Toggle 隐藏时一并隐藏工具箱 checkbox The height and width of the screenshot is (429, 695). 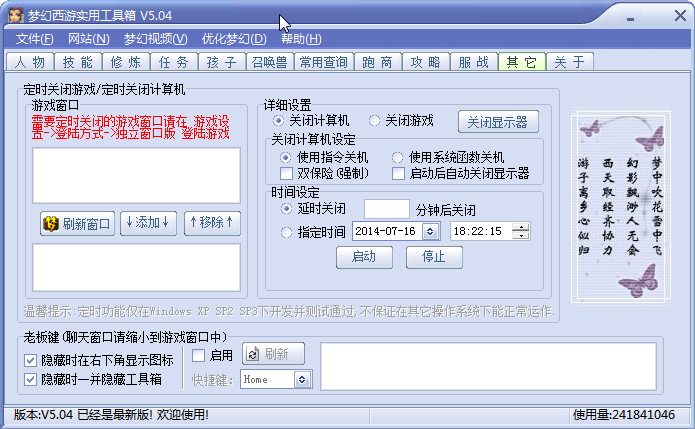pyautogui.click(x=30, y=379)
